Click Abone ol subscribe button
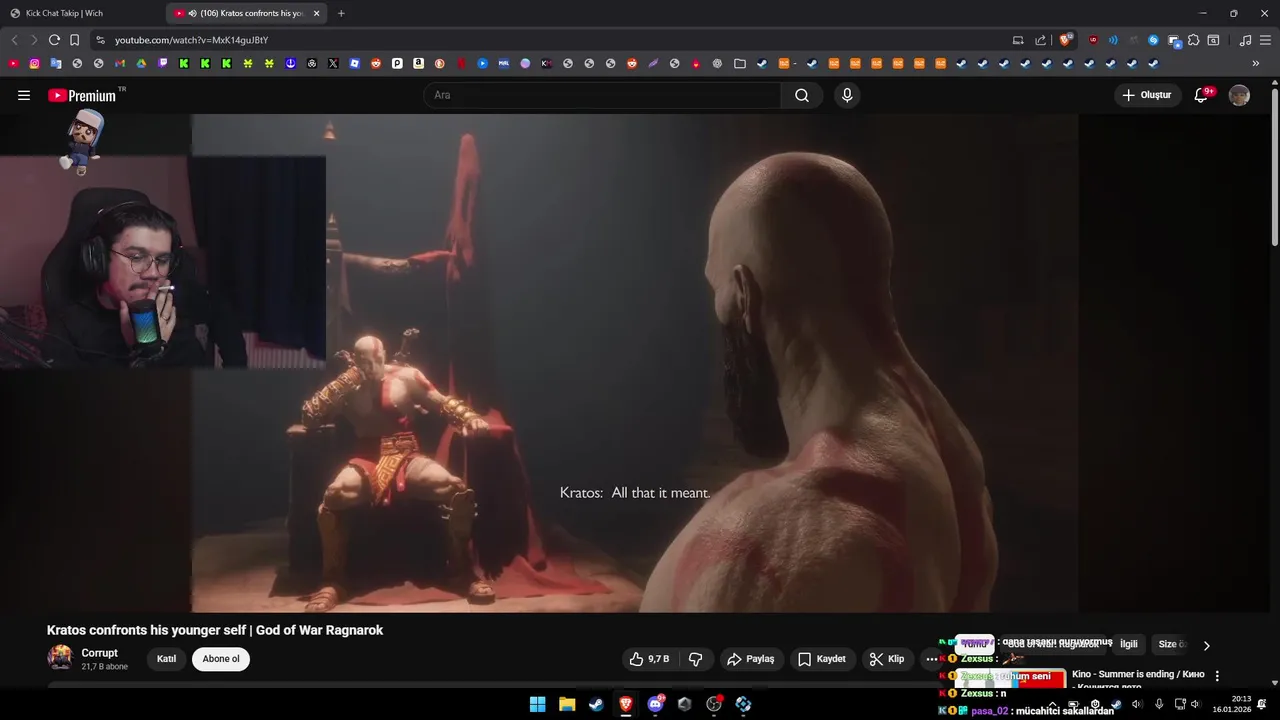This screenshot has height=720, width=1280. point(221,659)
